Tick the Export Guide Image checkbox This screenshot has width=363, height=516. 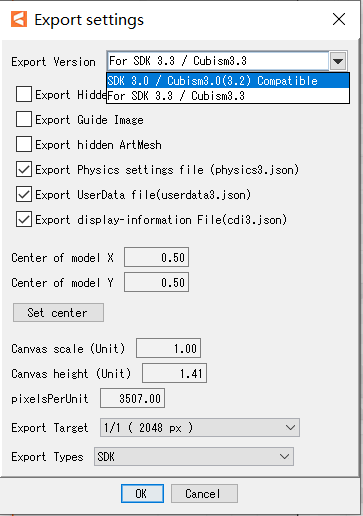(24, 119)
